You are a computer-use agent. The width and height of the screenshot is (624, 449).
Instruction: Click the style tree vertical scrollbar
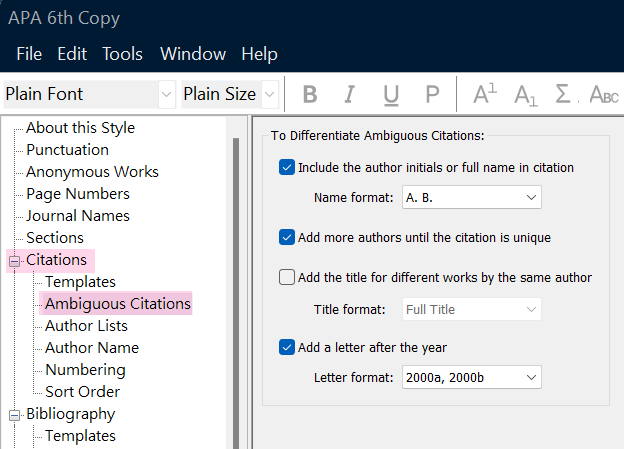(236, 293)
